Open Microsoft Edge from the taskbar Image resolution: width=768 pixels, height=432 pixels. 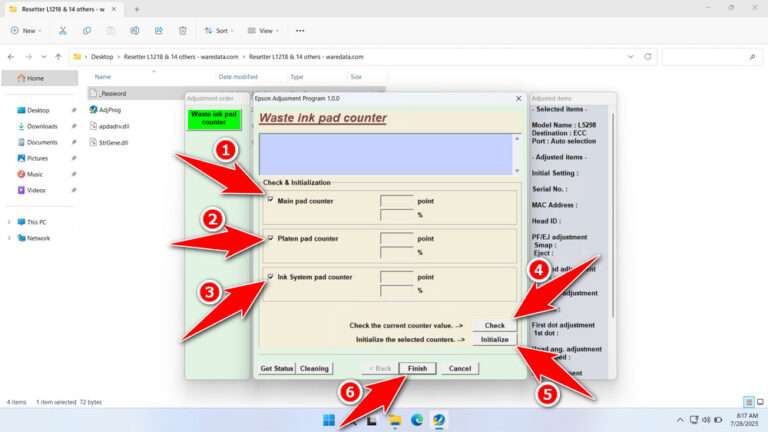[417, 420]
